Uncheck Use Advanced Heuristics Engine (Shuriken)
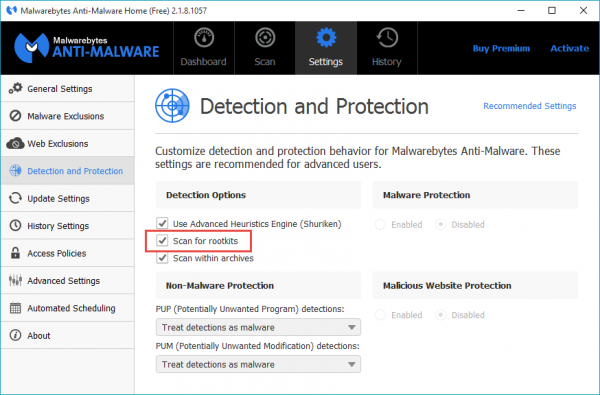The image size is (600, 395). tap(162, 223)
